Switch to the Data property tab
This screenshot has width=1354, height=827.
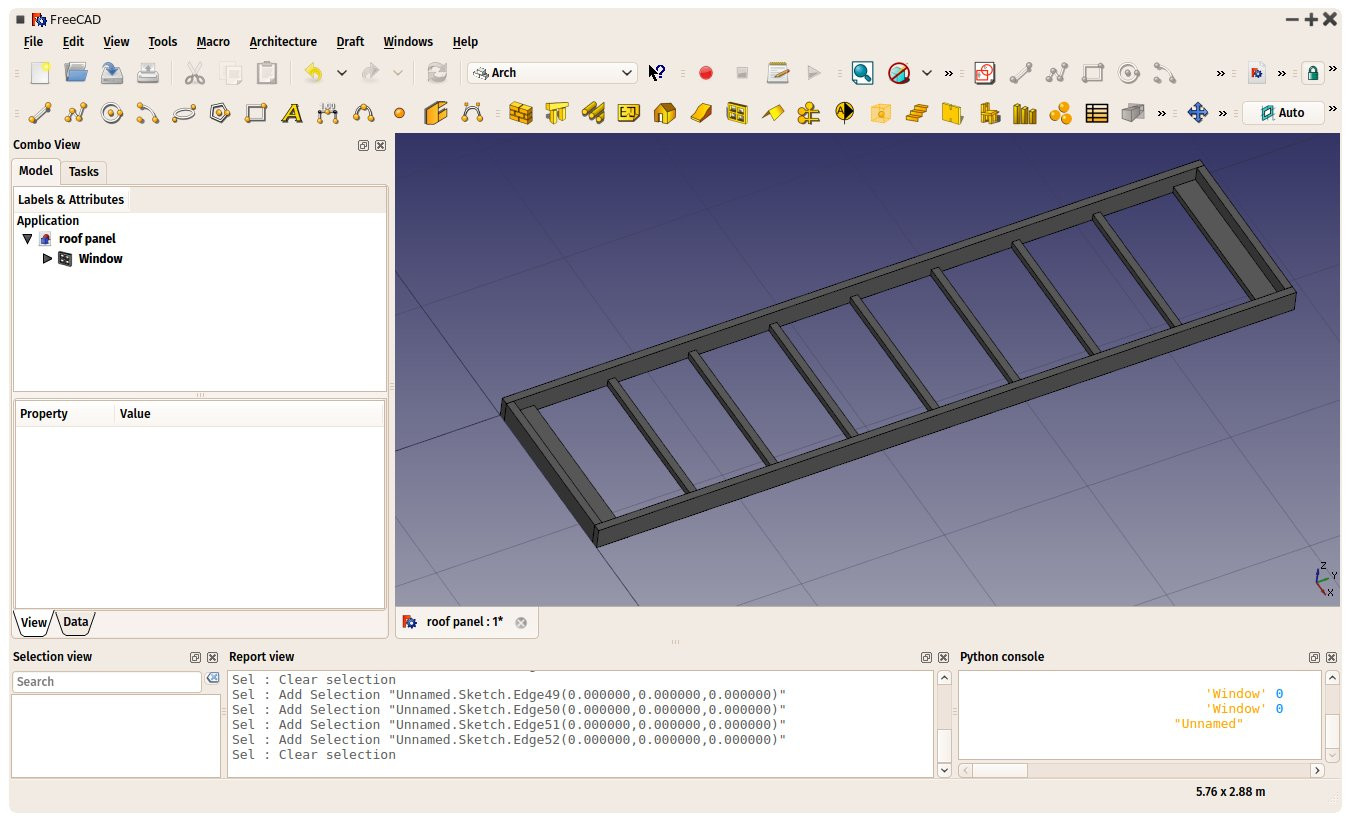click(76, 622)
